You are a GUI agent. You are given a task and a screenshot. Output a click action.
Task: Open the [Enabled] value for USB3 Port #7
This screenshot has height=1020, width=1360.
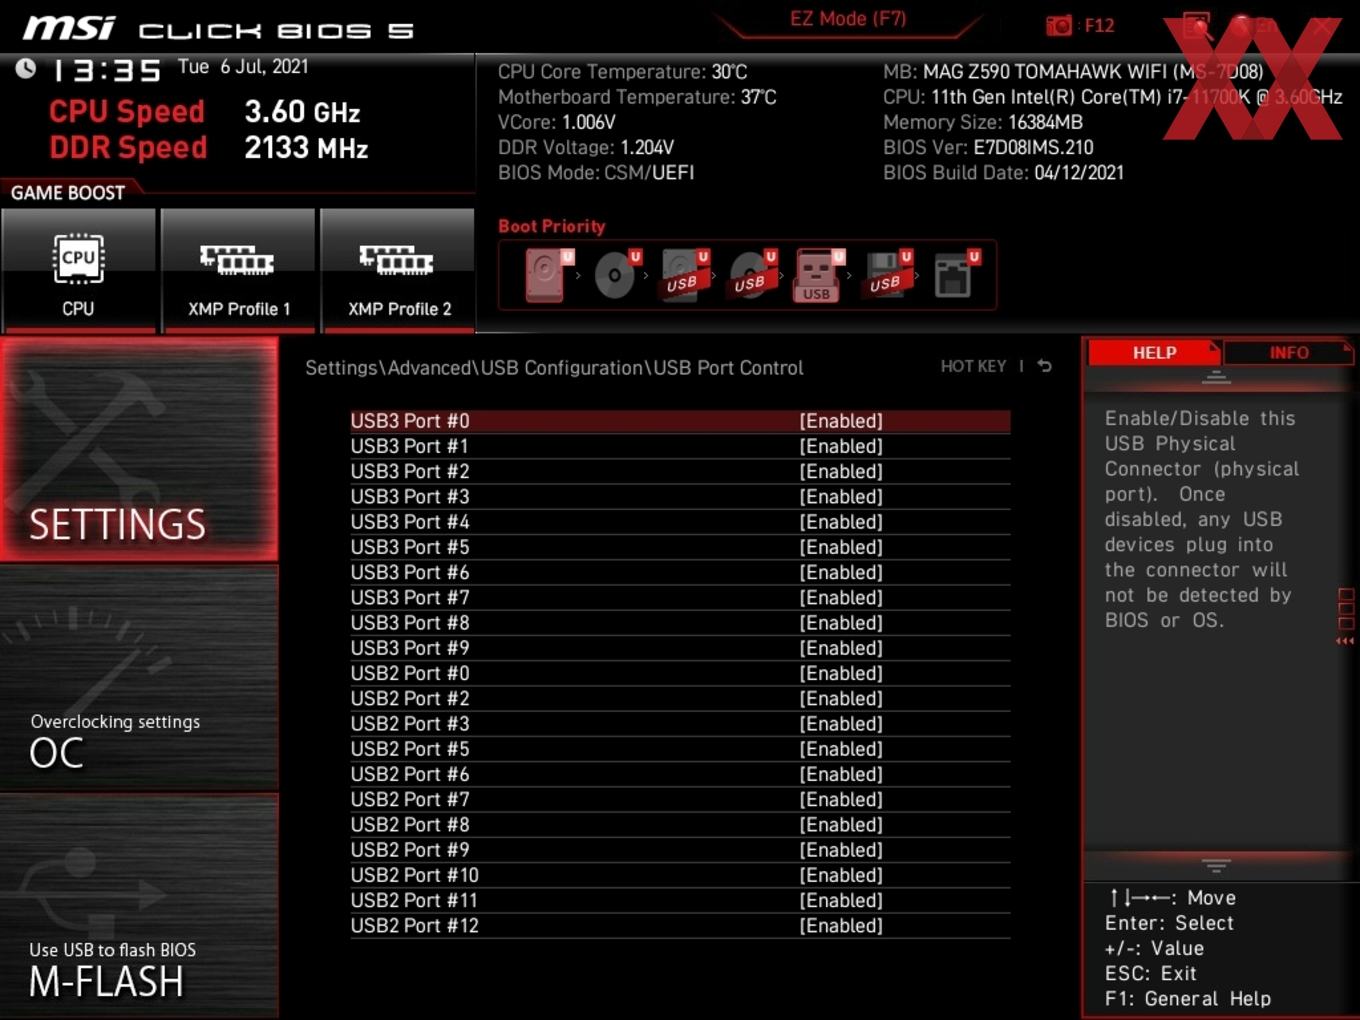(x=841, y=598)
